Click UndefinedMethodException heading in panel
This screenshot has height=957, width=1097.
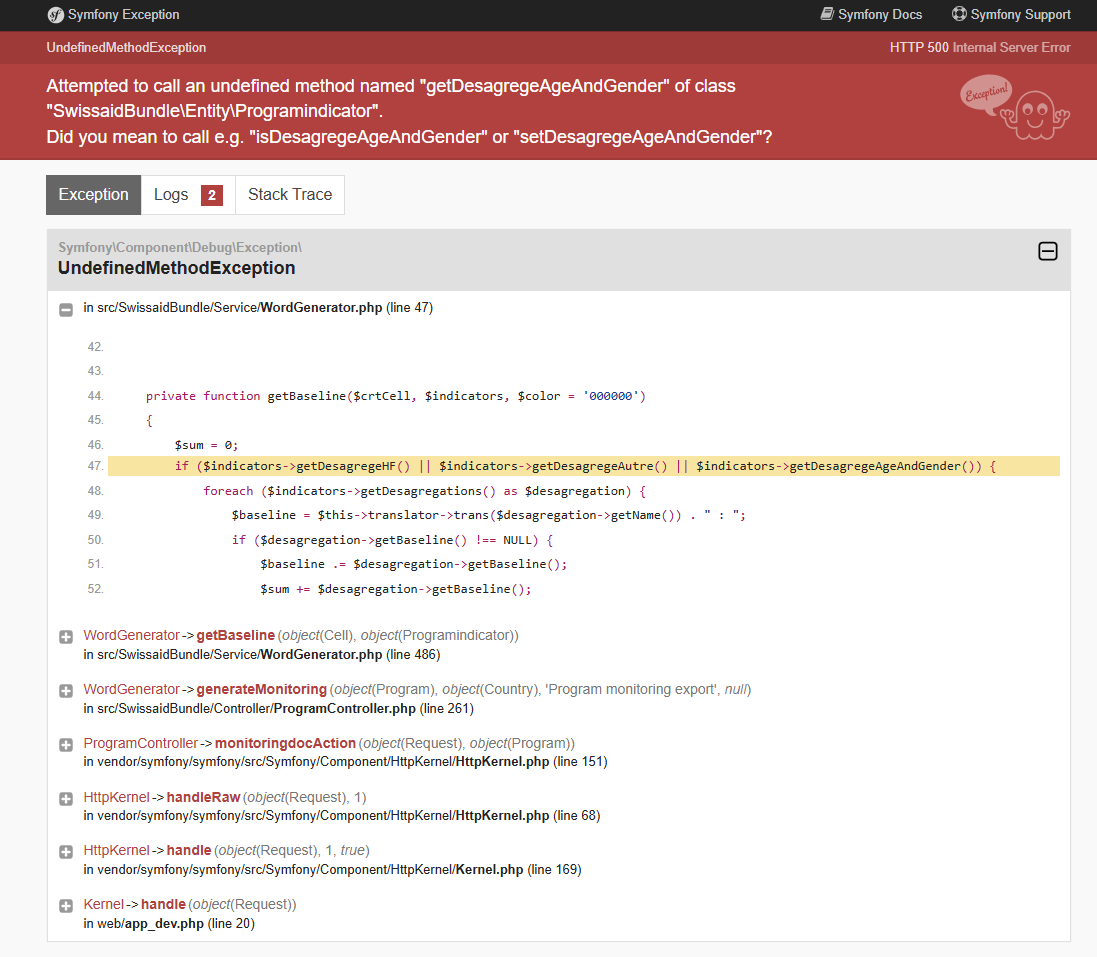tap(176, 268)
